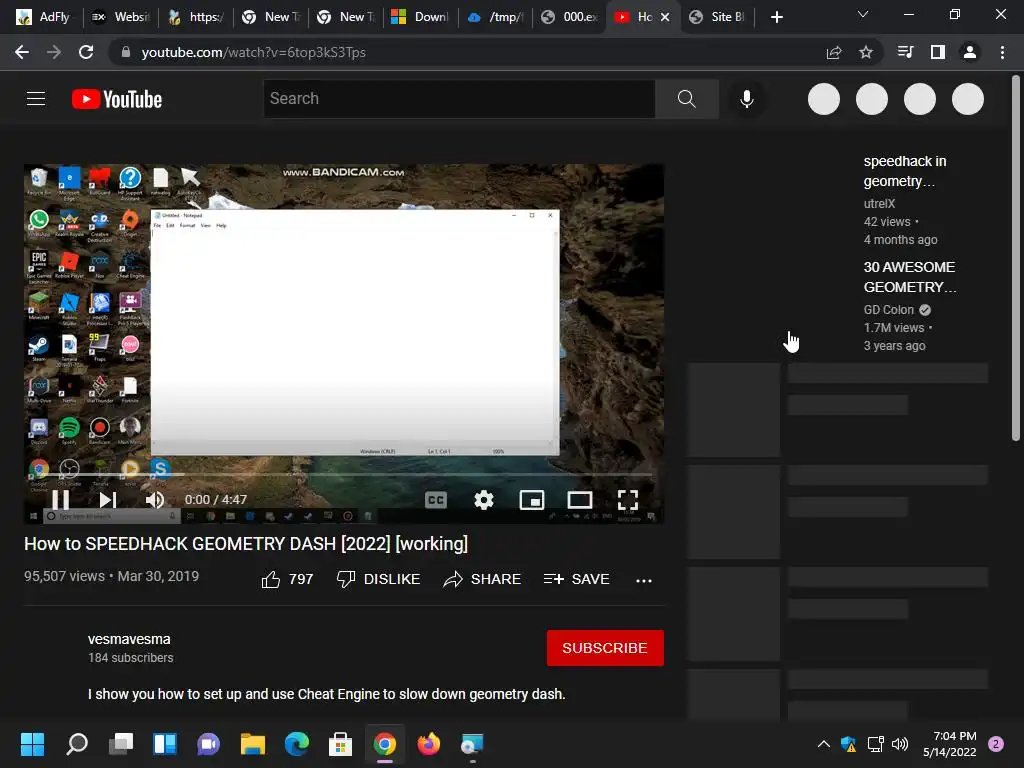
Task: Open media controls icon in Chrome
Action: [x=905, y=52]
